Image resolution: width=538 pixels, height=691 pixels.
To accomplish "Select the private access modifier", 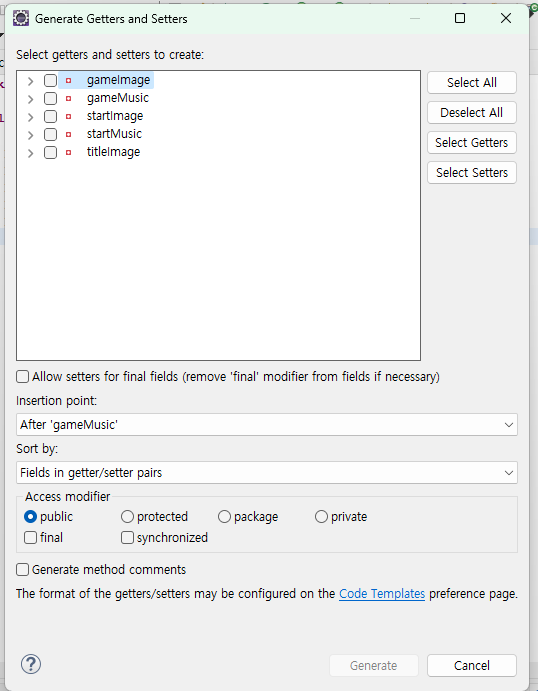I will pyautogui.click(x=321, y=516).
